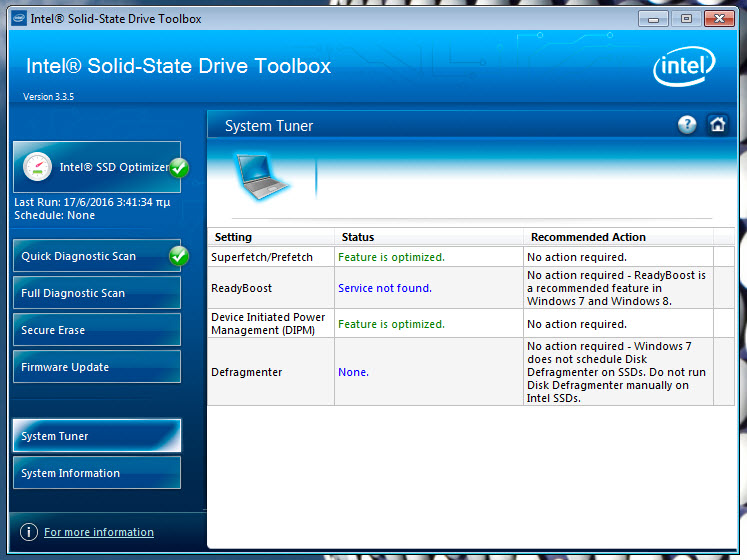The image size is (747, 560).
Task: Follow the For more information link
Action: 99,532
